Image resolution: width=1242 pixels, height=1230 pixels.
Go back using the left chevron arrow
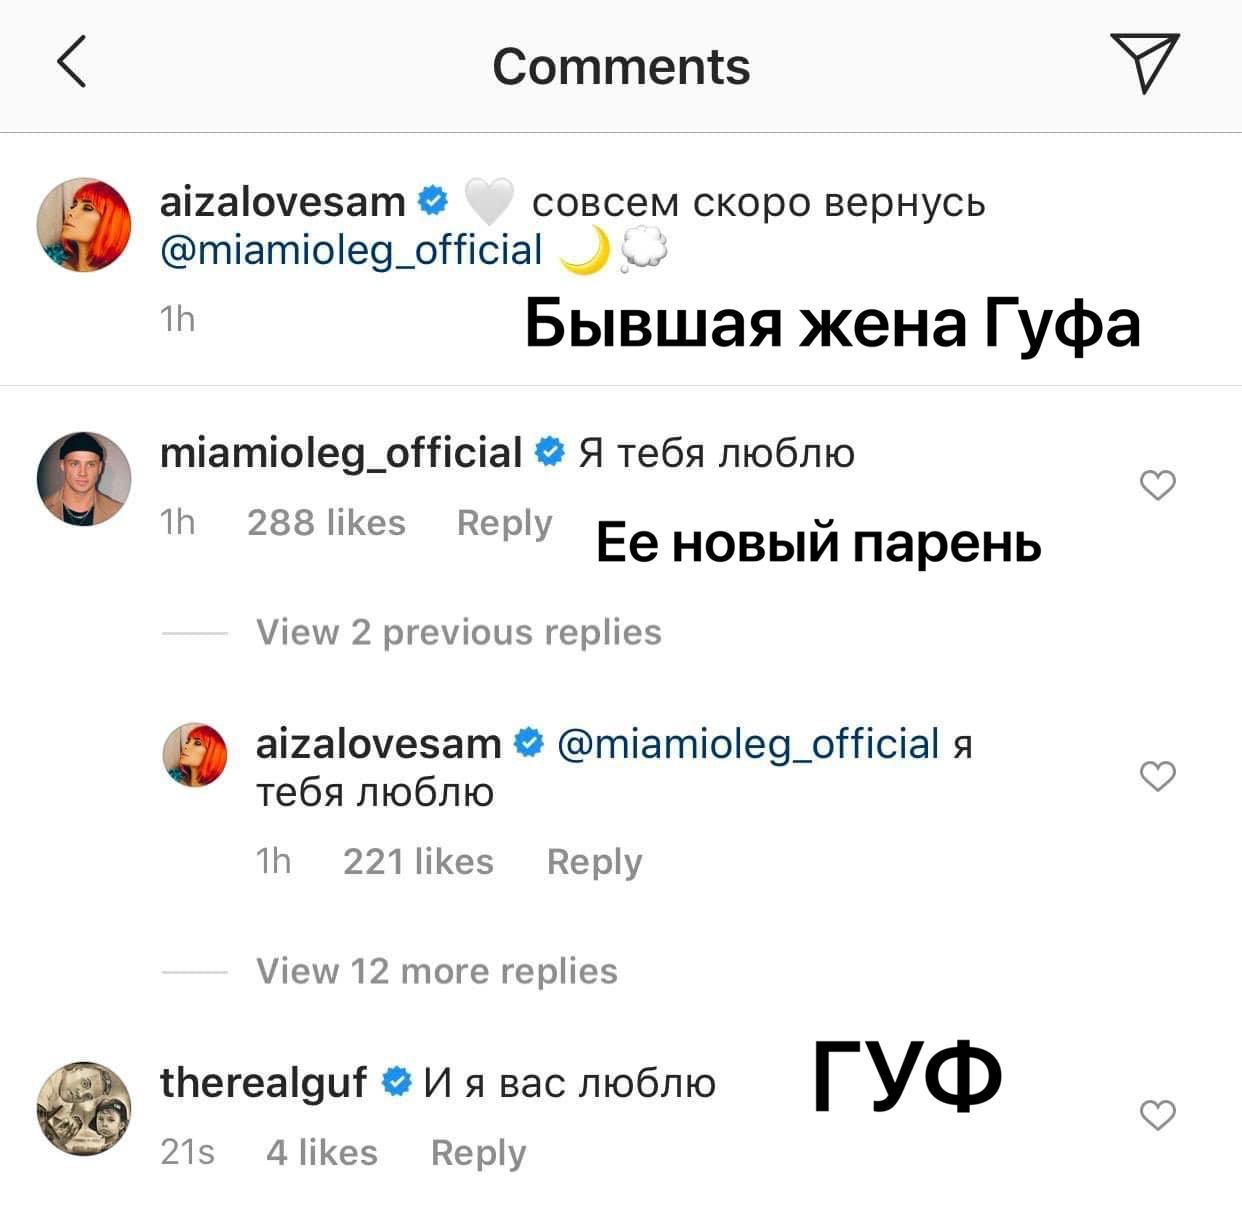[x=72, y=62]
